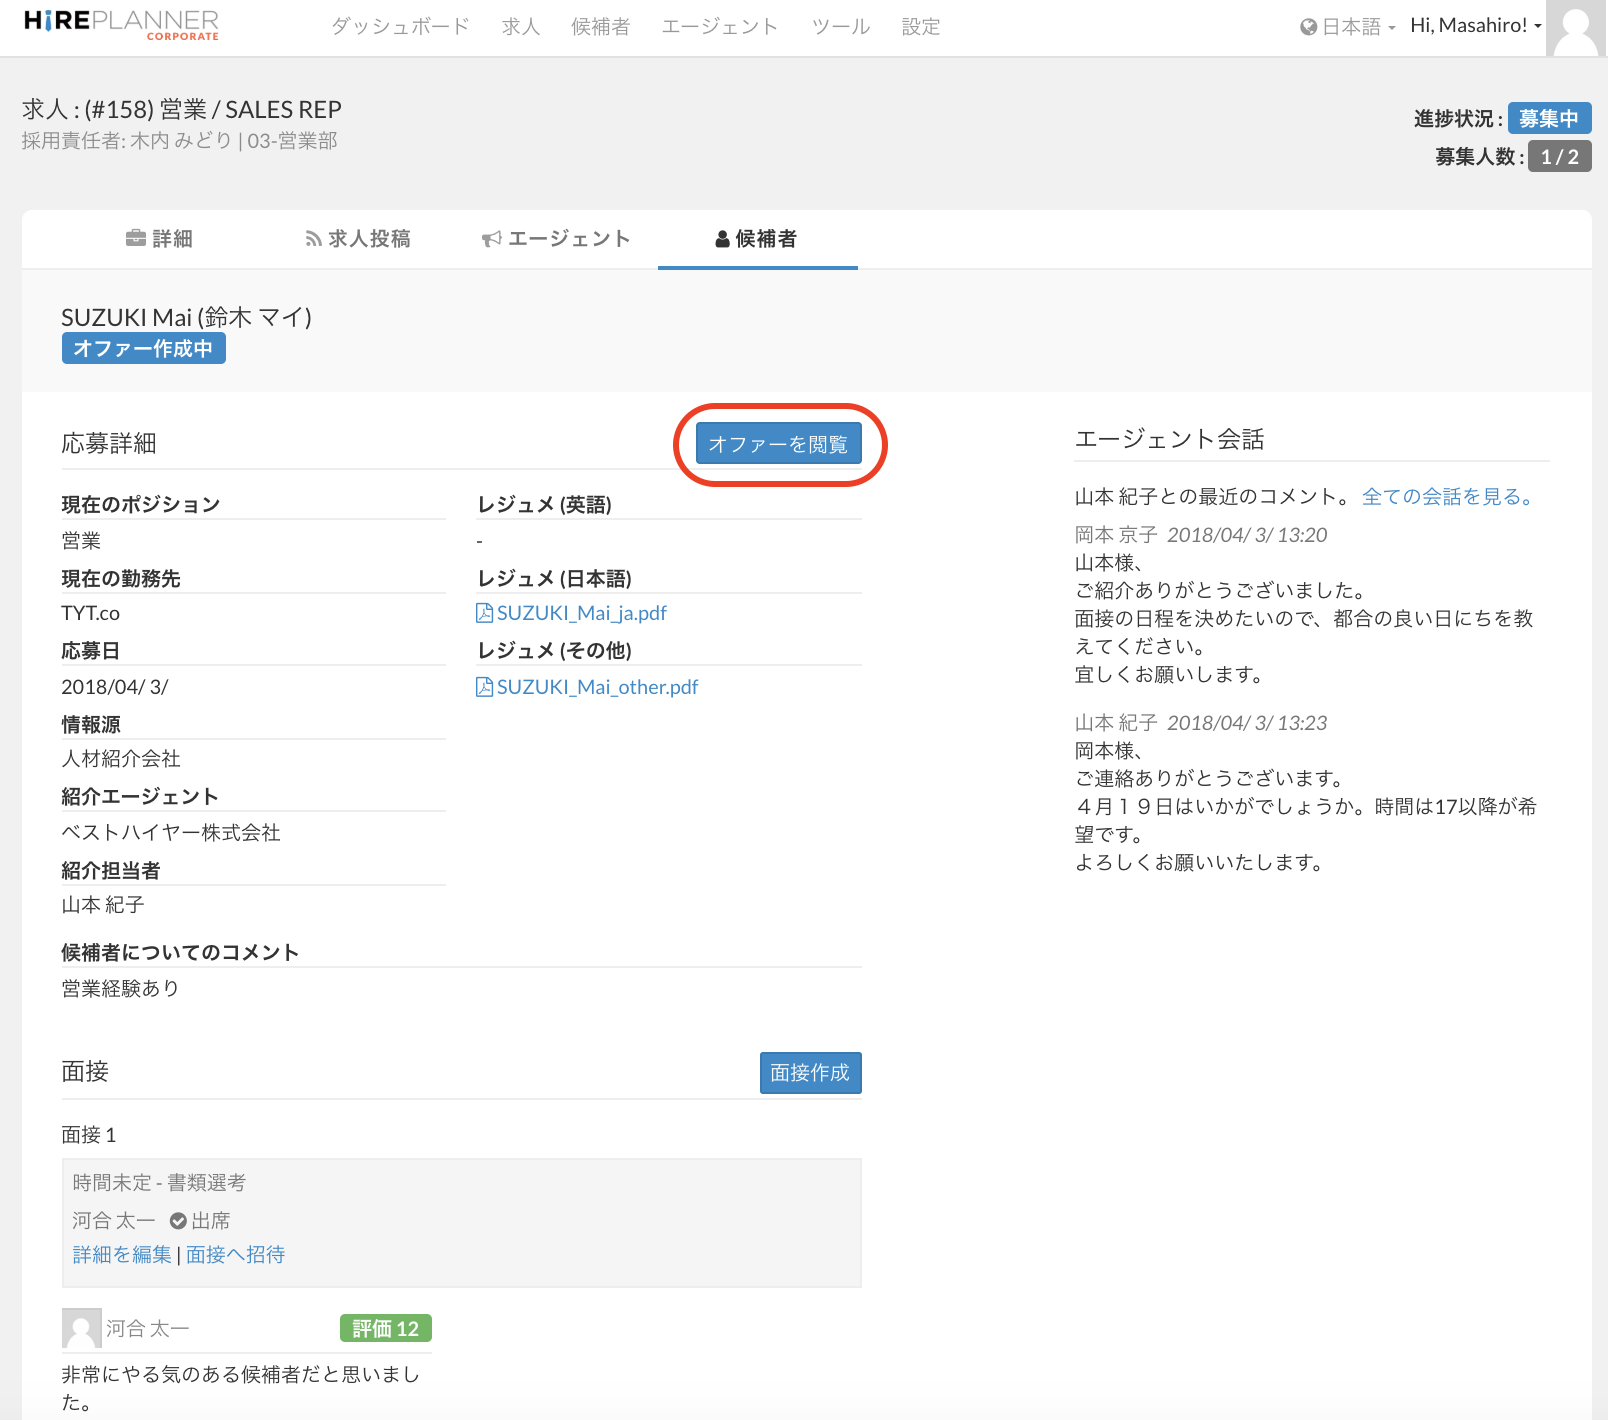Click the 詳細を編集 link
This screenshot has height=1420, width=1608.
(122, 1254)
